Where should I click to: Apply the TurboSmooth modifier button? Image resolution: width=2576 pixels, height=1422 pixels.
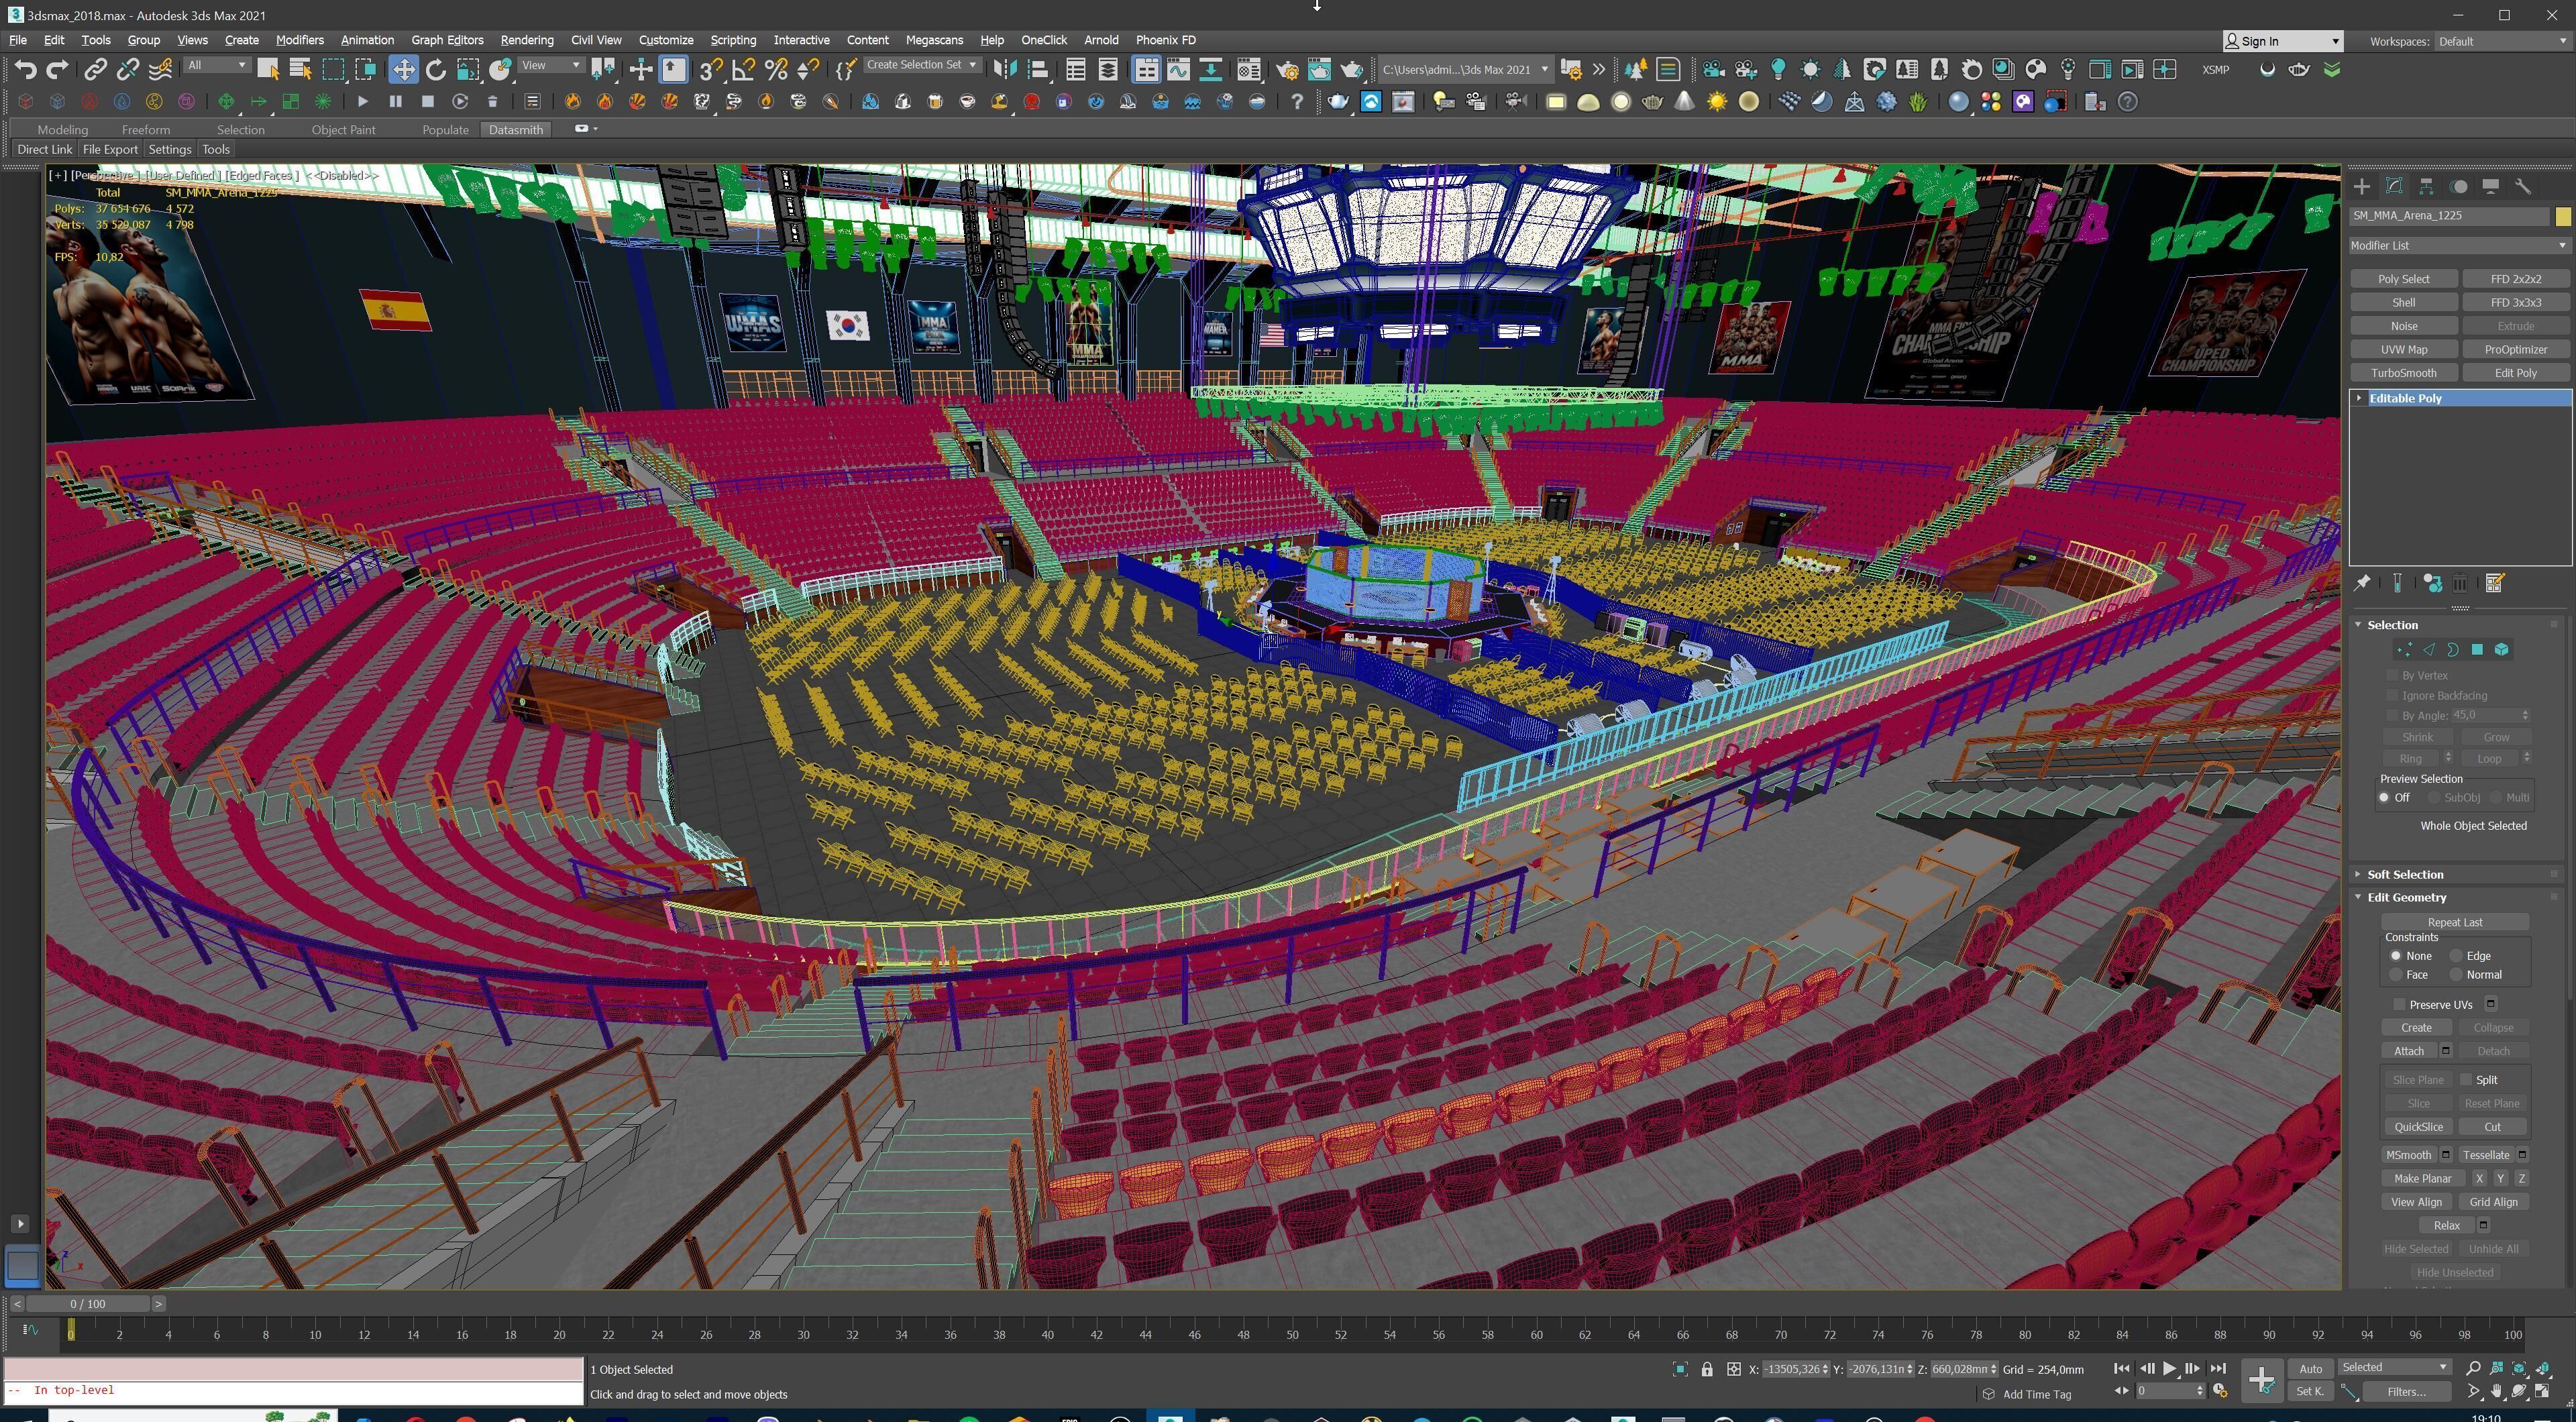(2403, 373)
